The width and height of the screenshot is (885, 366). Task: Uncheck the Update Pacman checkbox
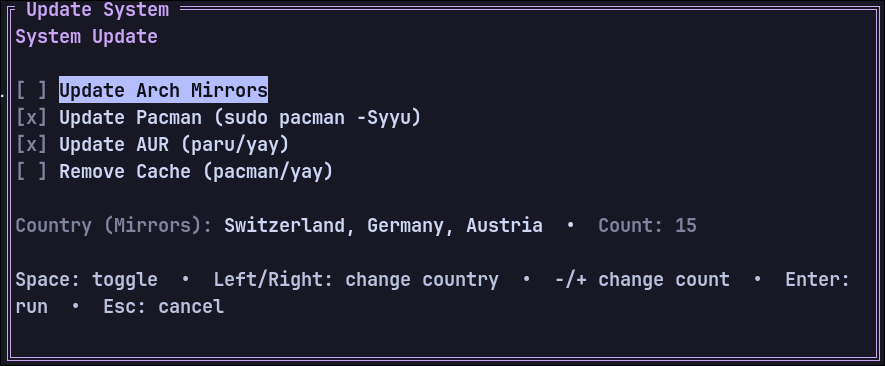tap(31, 117)
